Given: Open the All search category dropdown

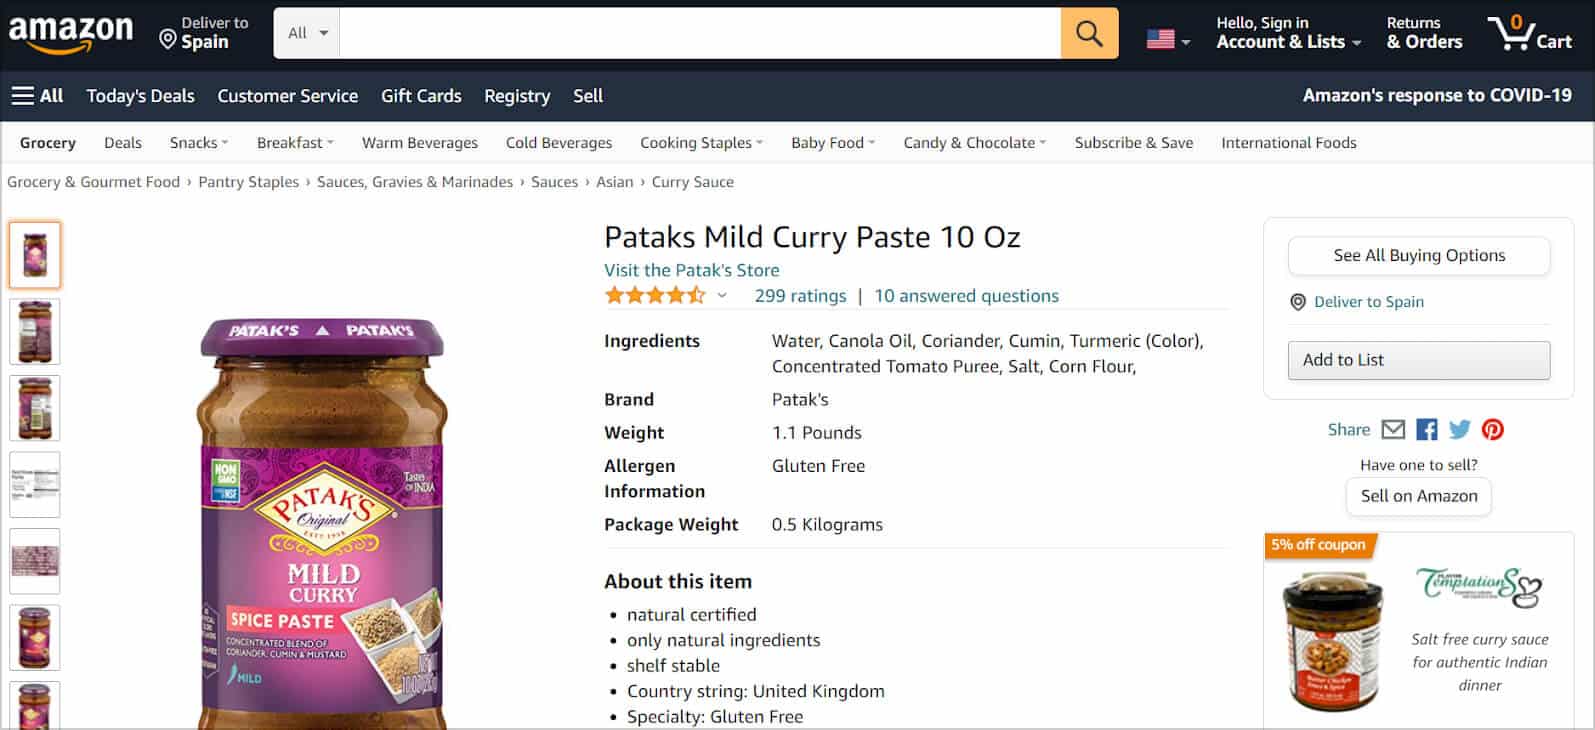Looking at the screenshot, I should click(305, 31).
